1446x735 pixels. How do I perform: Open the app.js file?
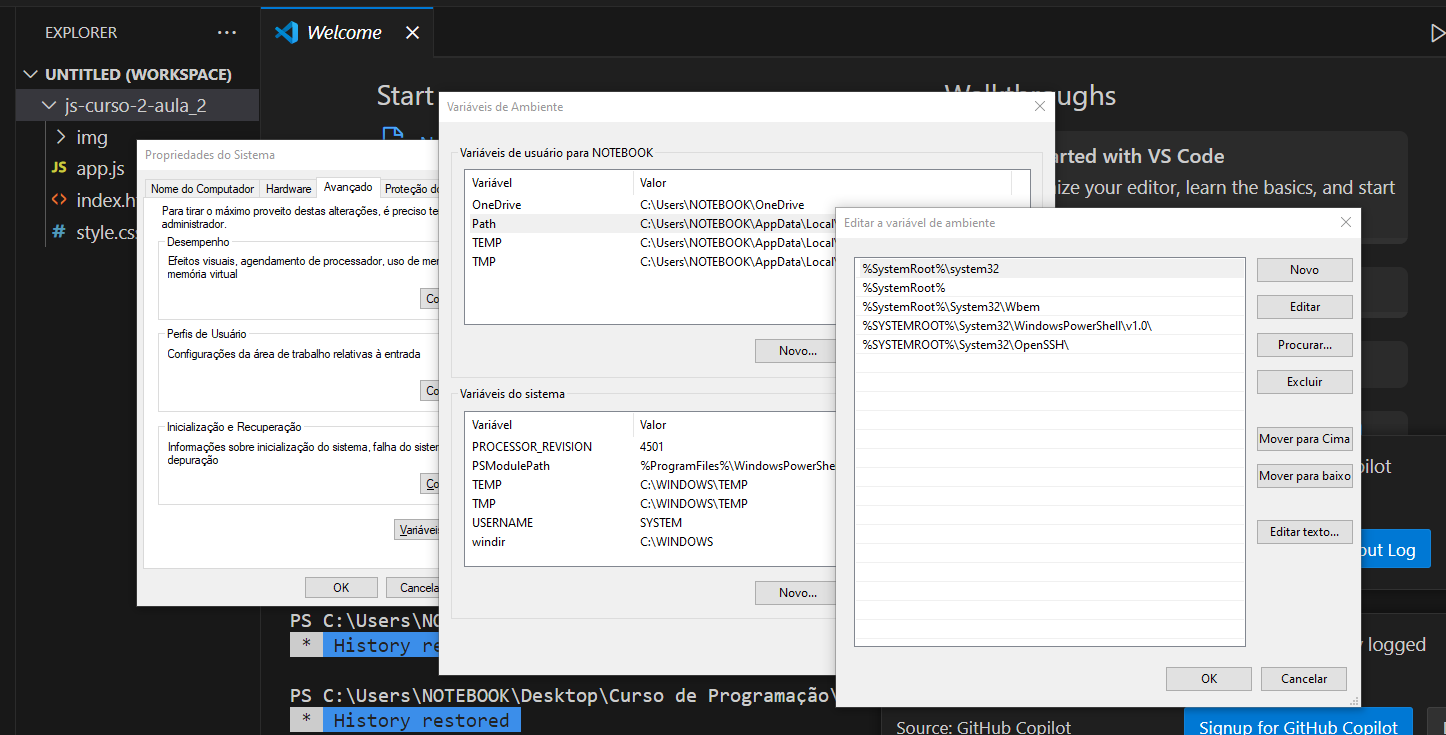100,169
